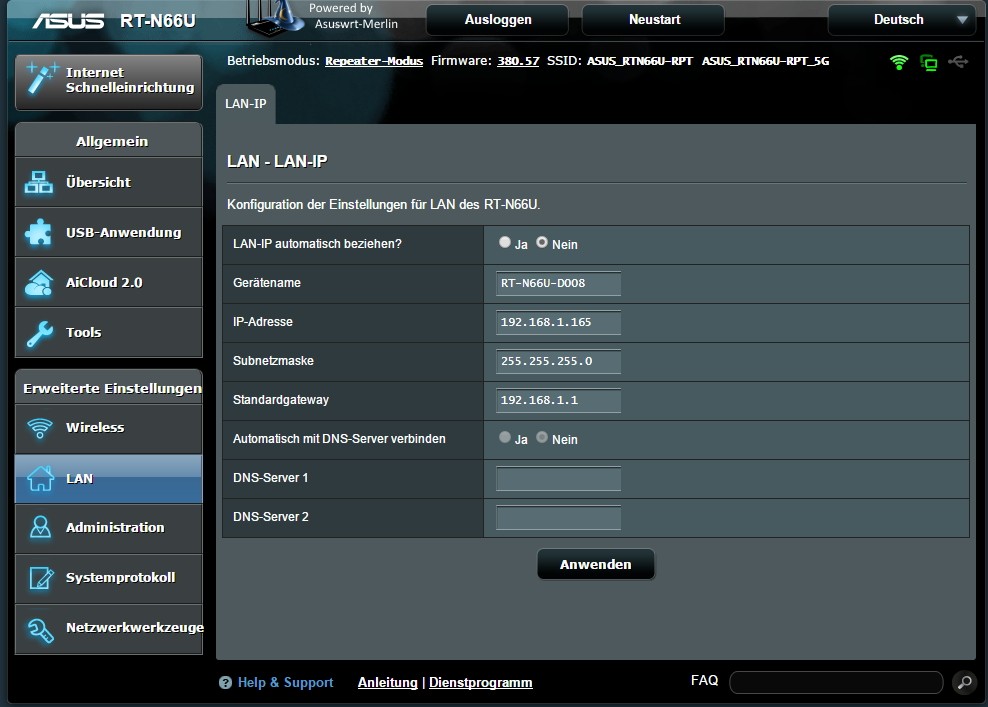Viewport: 988px width, 707px height.
Task: Select Ja for LAN-IP automatisch beziehen
Action: pos(505,243)
